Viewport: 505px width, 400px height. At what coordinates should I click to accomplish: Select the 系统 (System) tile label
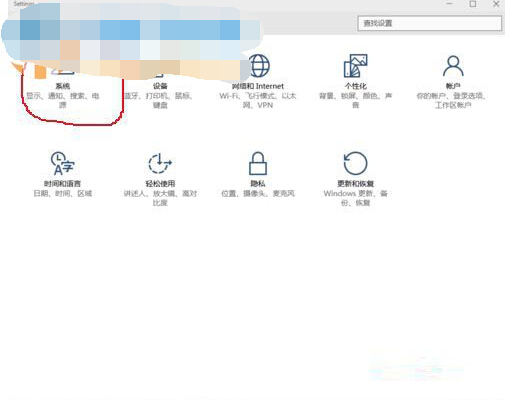[x=63, y=86]
